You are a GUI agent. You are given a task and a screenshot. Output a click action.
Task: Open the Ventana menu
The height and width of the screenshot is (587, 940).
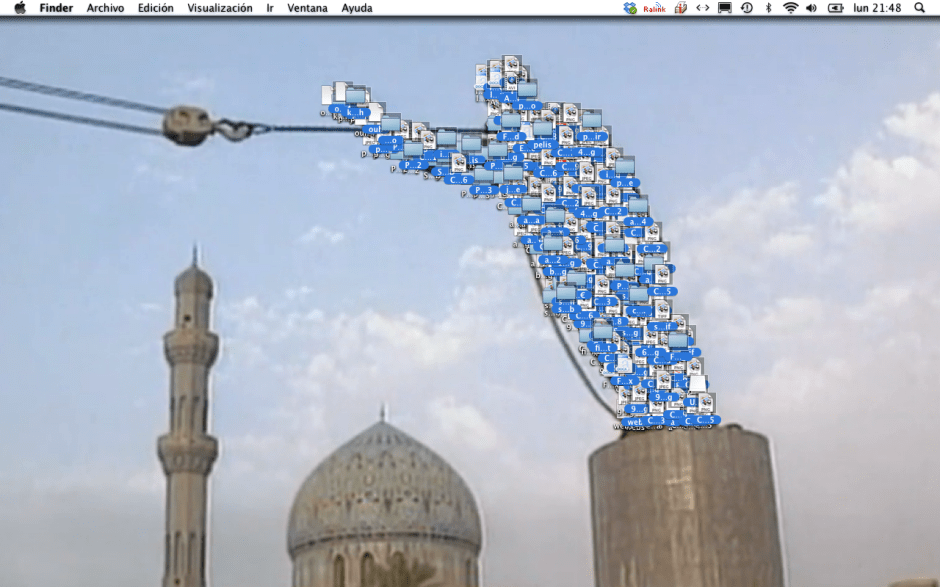307,8
